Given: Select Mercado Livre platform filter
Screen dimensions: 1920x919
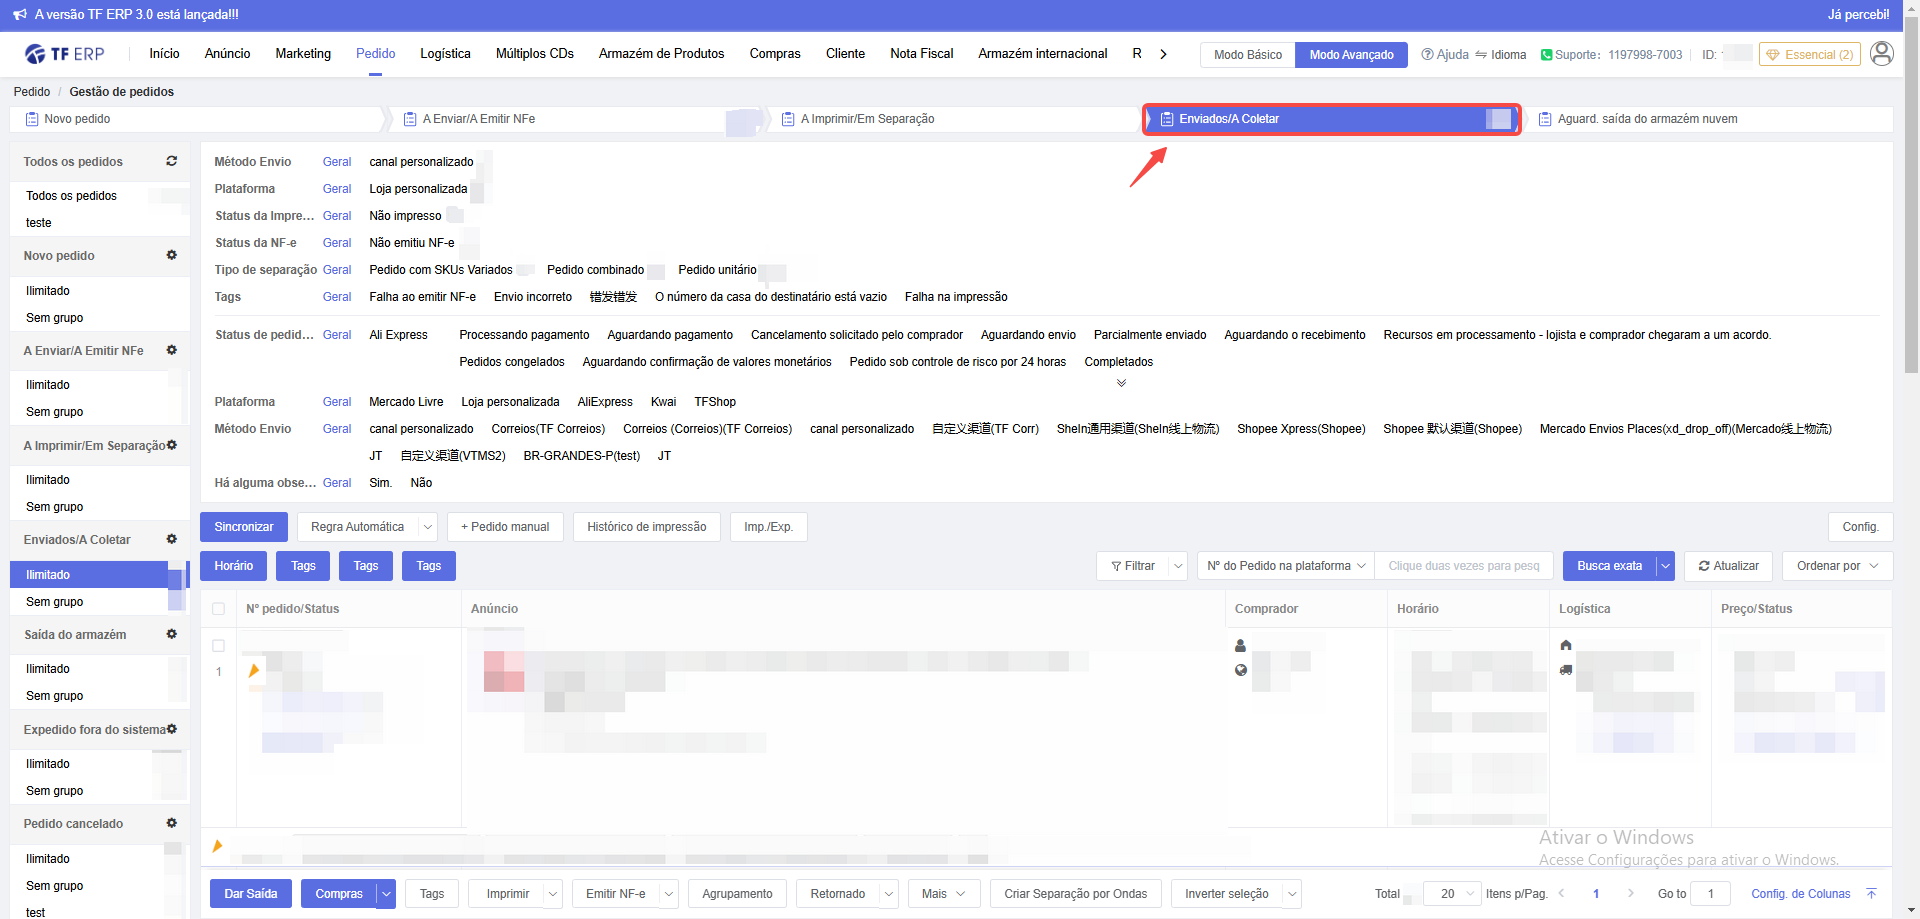Looking at the screenshot, I should coord(406,402).
